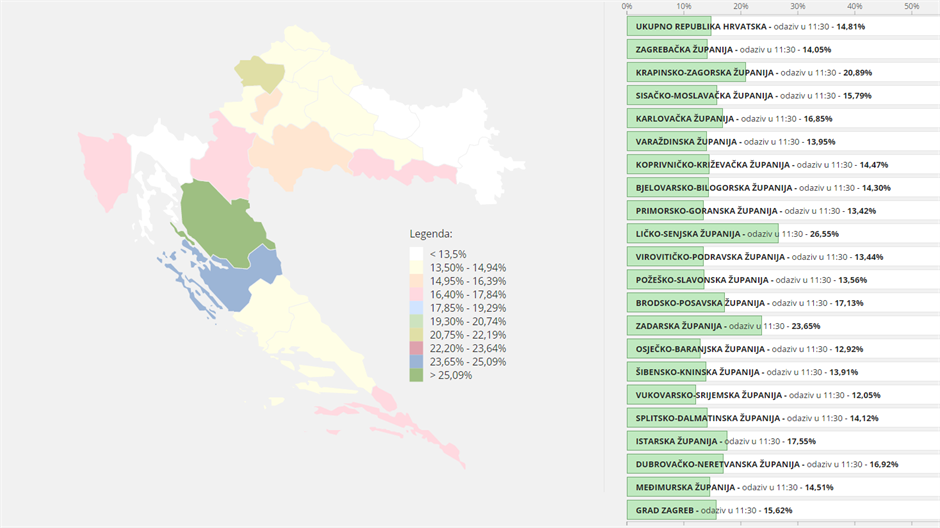The width and height of the screenshot is (940, 528).
Task: Click the blue '23,65% - 25,09%' legend swatch
Action: (x=416, y=361)
